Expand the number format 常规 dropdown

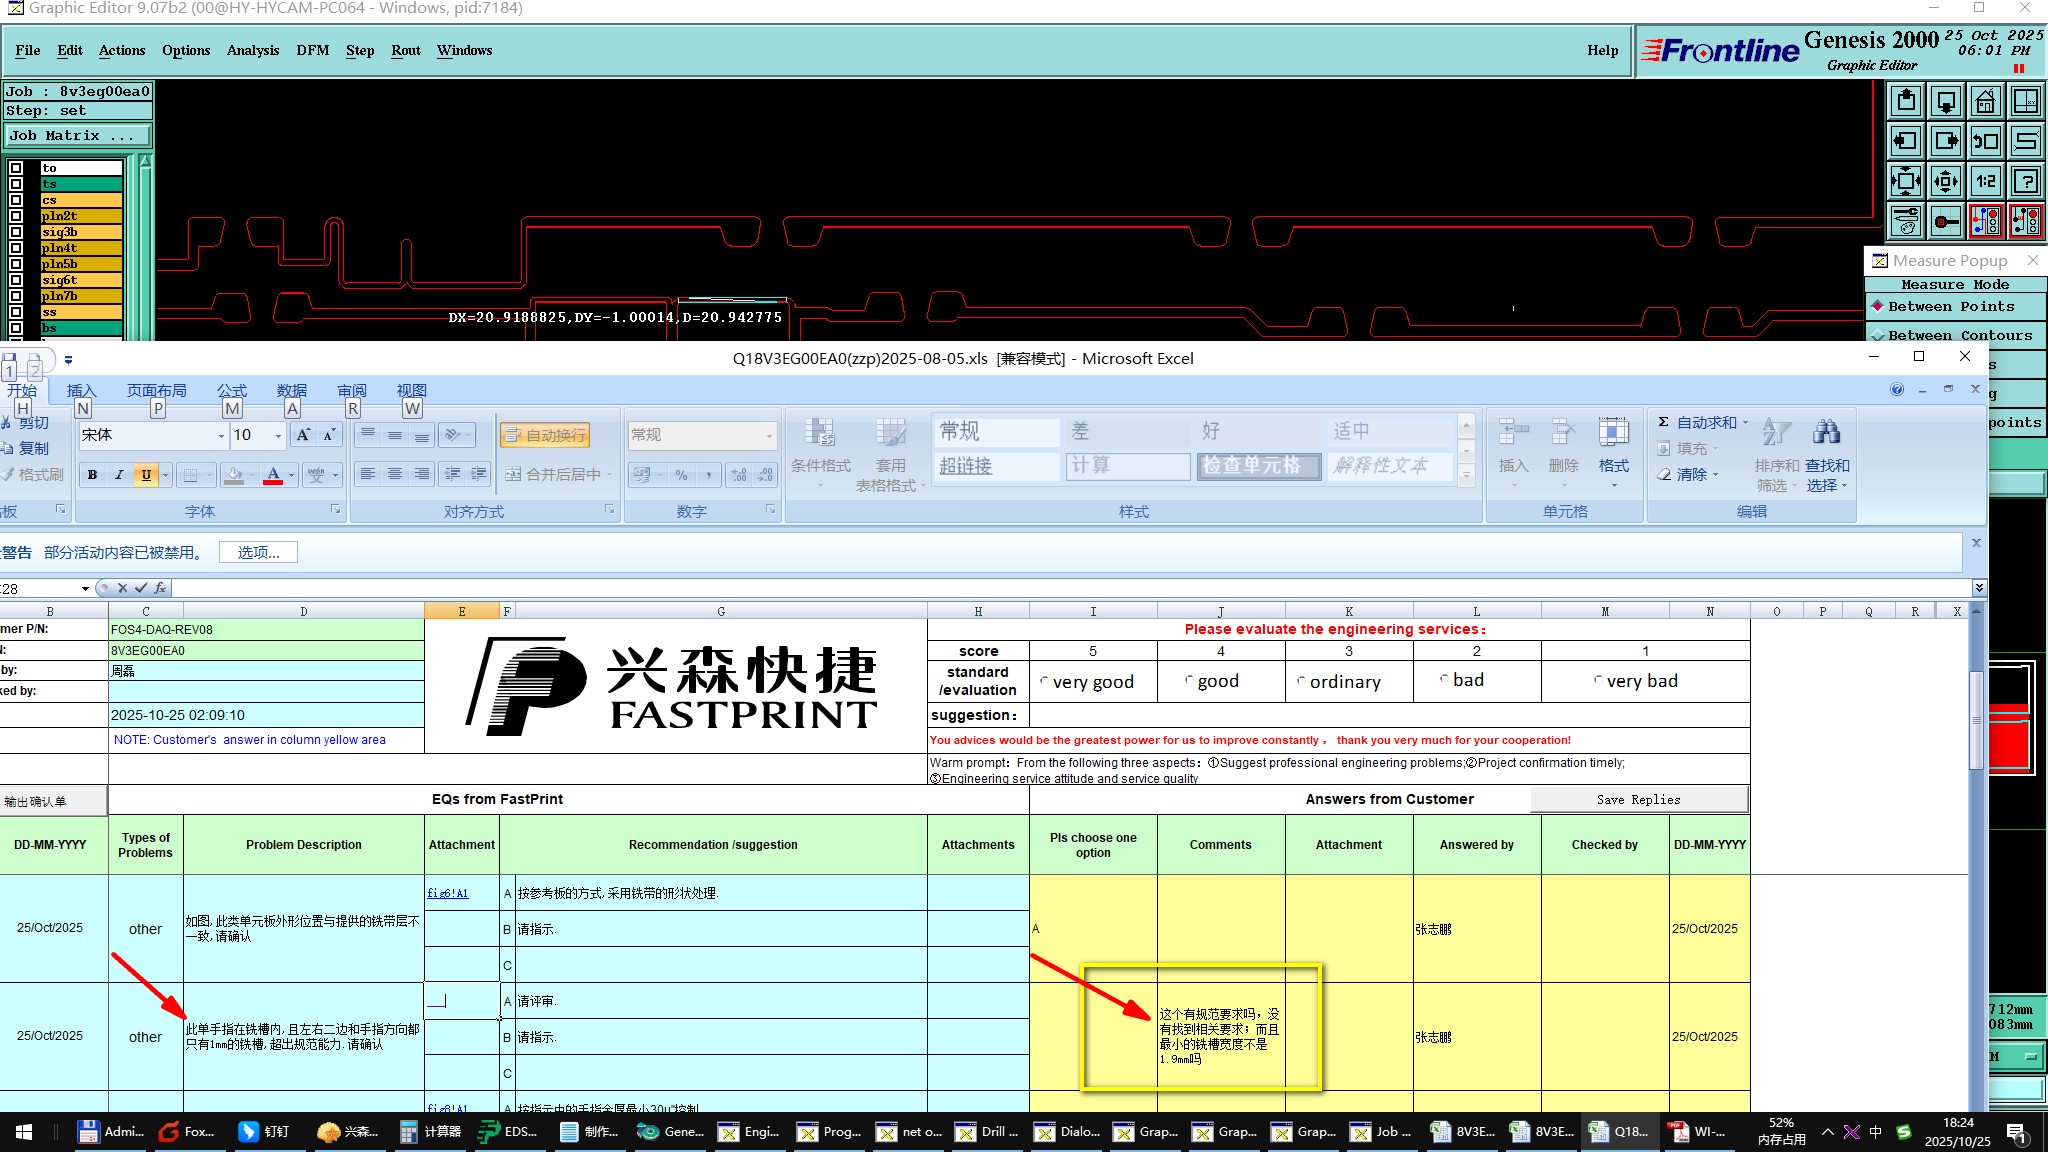[x=768, y=436]
